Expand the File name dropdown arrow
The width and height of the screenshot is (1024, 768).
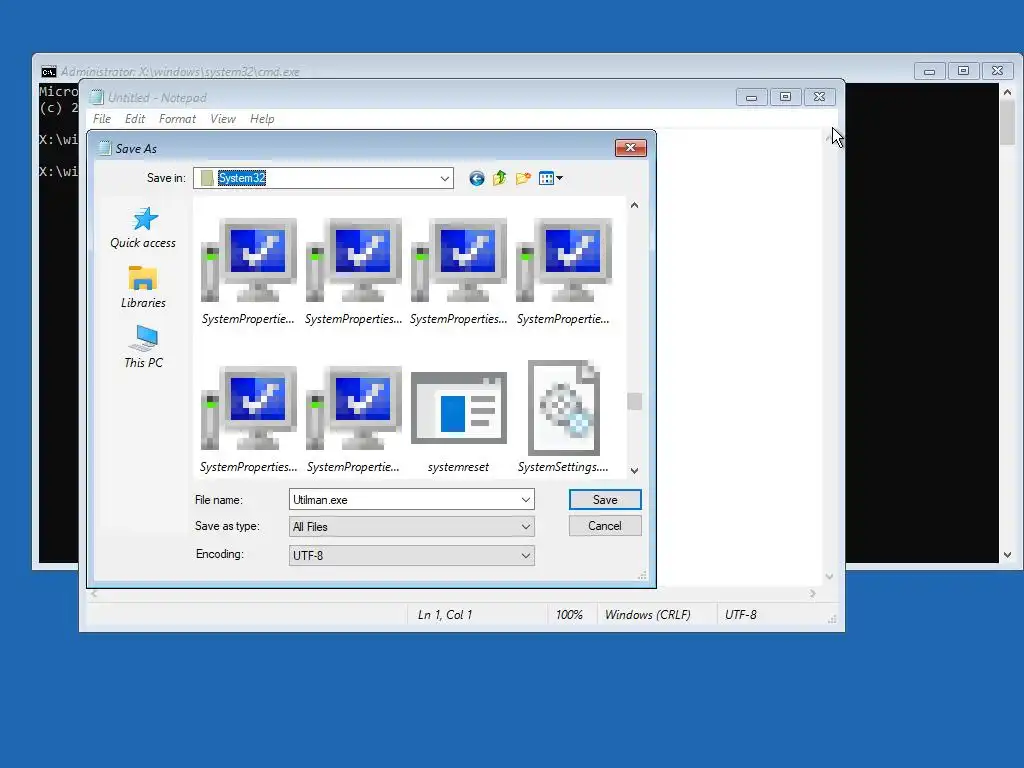coord(526,500)
